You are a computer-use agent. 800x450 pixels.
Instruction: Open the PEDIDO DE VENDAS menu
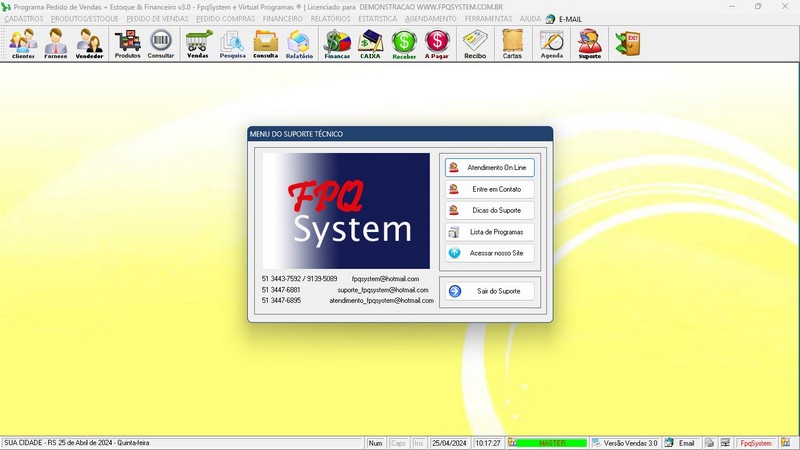[157, 19]
